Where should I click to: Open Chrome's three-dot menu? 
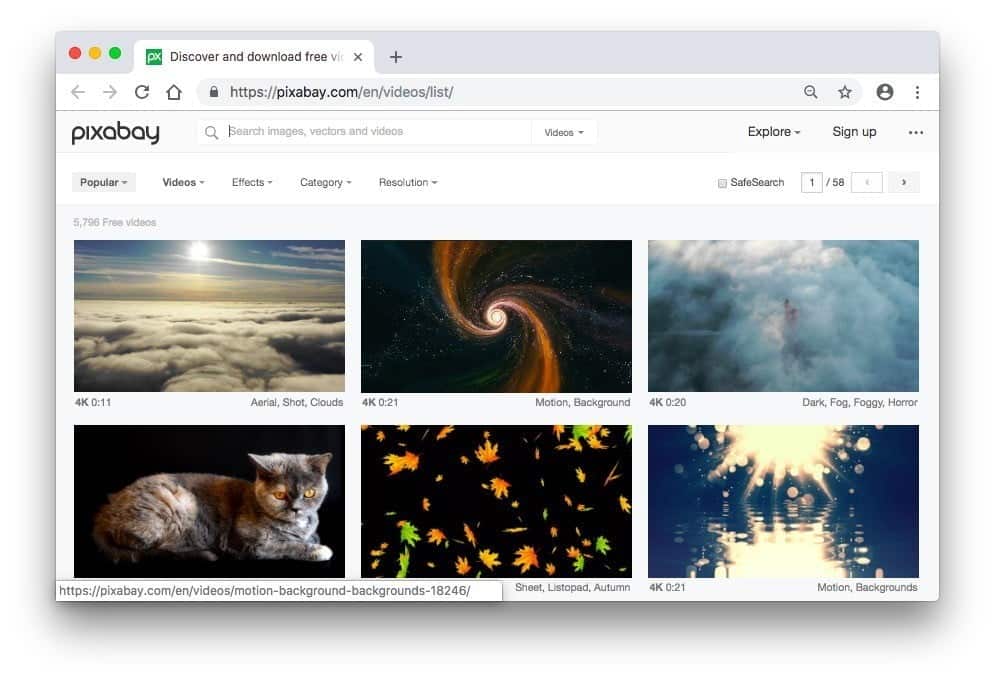point(917,92)
